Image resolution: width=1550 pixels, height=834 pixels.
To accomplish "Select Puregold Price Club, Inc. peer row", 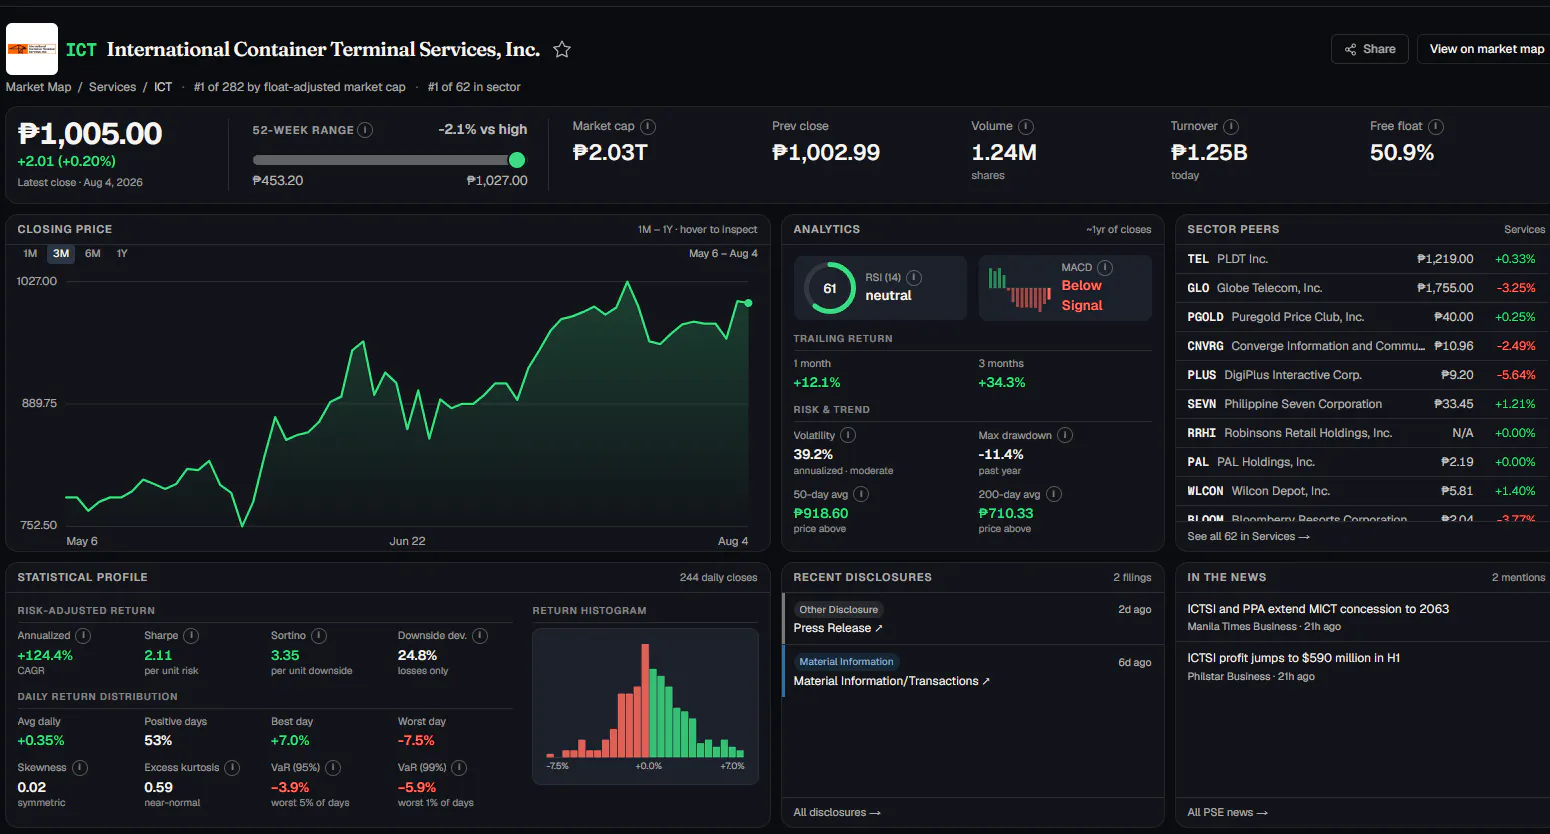I will [1361, 317].
